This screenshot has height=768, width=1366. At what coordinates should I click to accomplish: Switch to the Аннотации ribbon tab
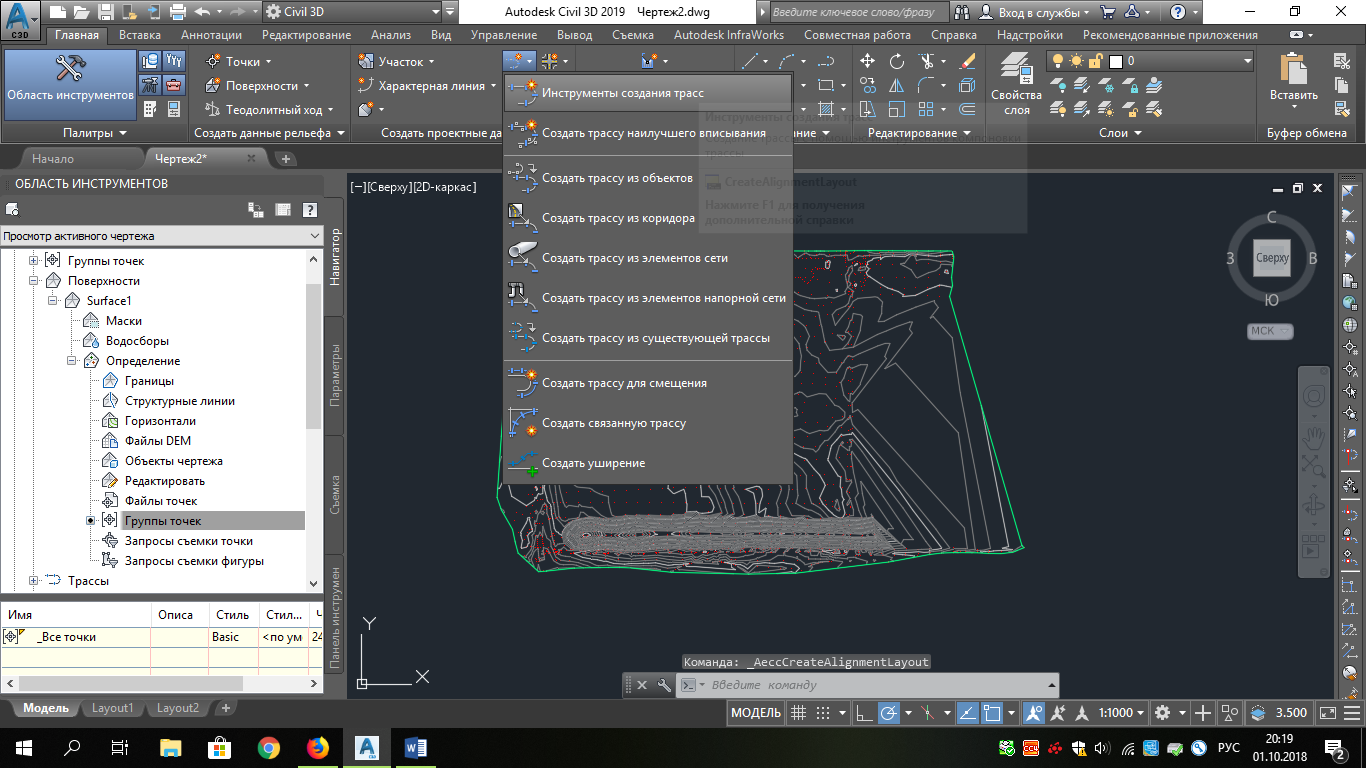(211, 35)
